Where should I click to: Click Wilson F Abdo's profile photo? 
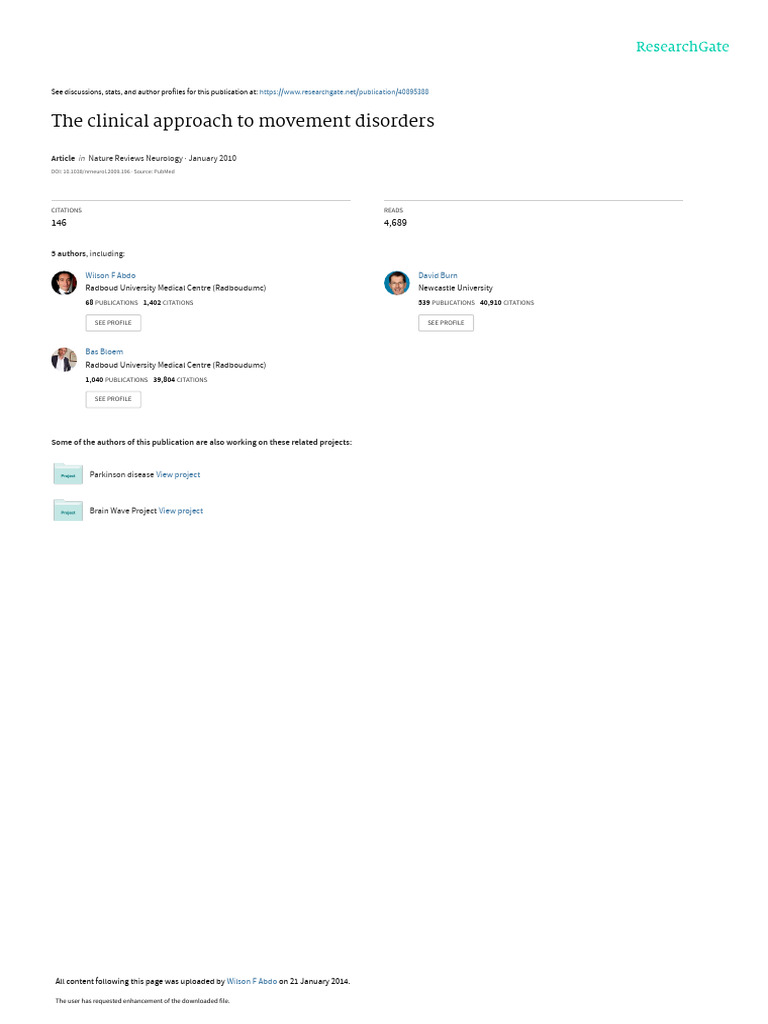click(x=64, y=283)
